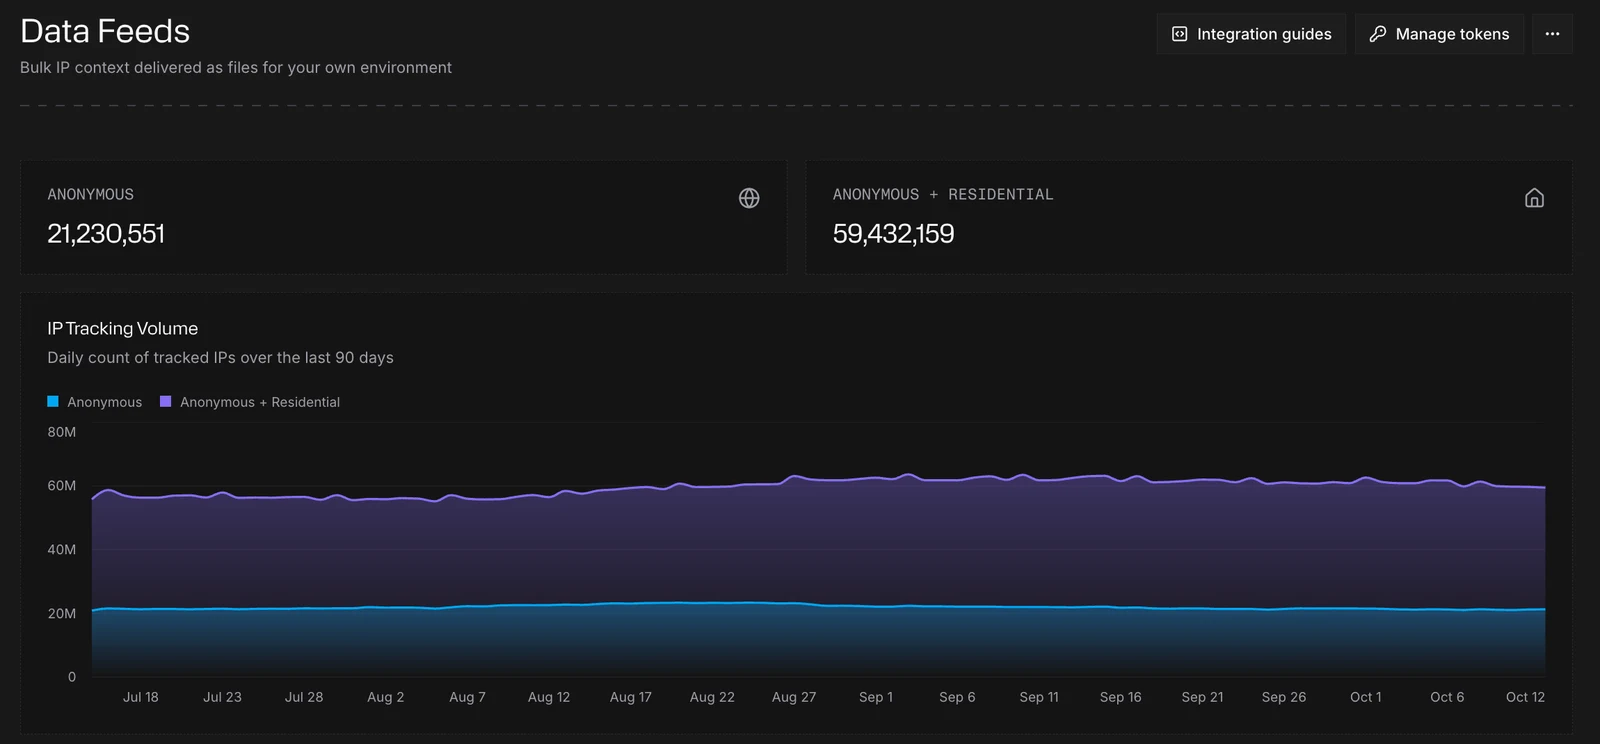Click the key icon in Manage tokens
Viewport: 1600px width, 744px height.
pos(1377,34)
